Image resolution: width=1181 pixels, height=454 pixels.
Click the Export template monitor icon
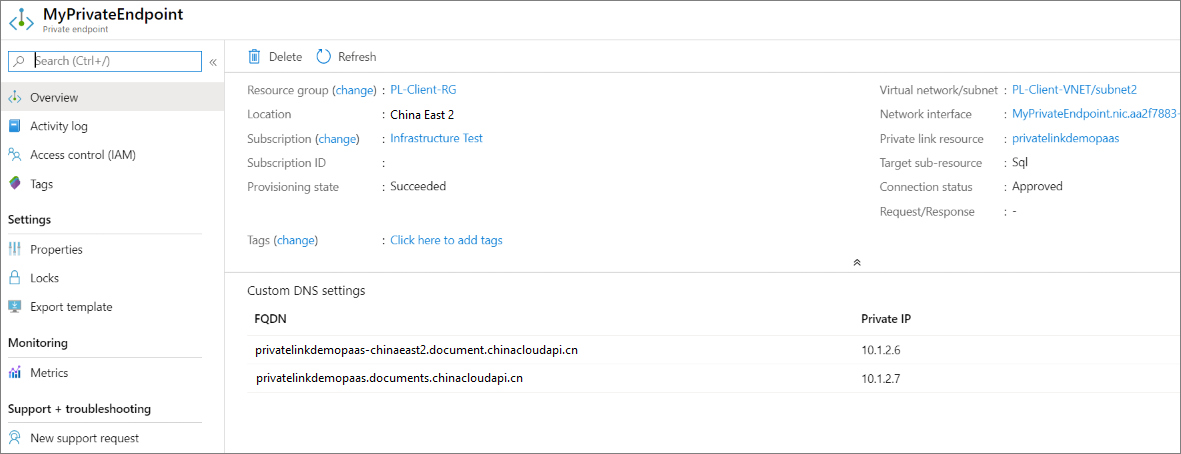coord(15,306)
